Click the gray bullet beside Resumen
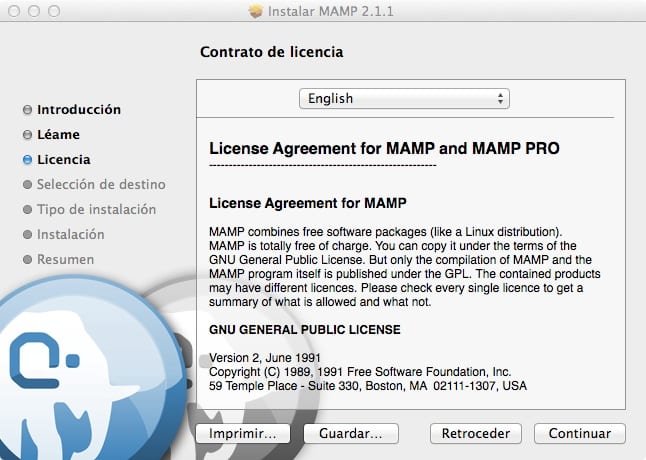646x460 pixels. click(27, 260)
